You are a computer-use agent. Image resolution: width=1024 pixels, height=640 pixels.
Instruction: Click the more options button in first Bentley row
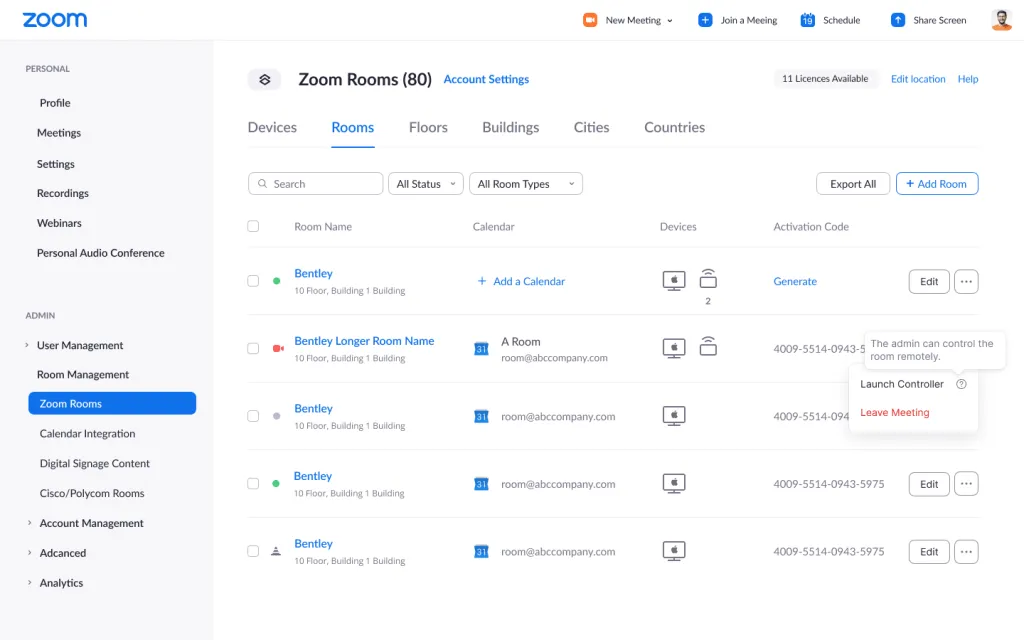click(966, 281)
